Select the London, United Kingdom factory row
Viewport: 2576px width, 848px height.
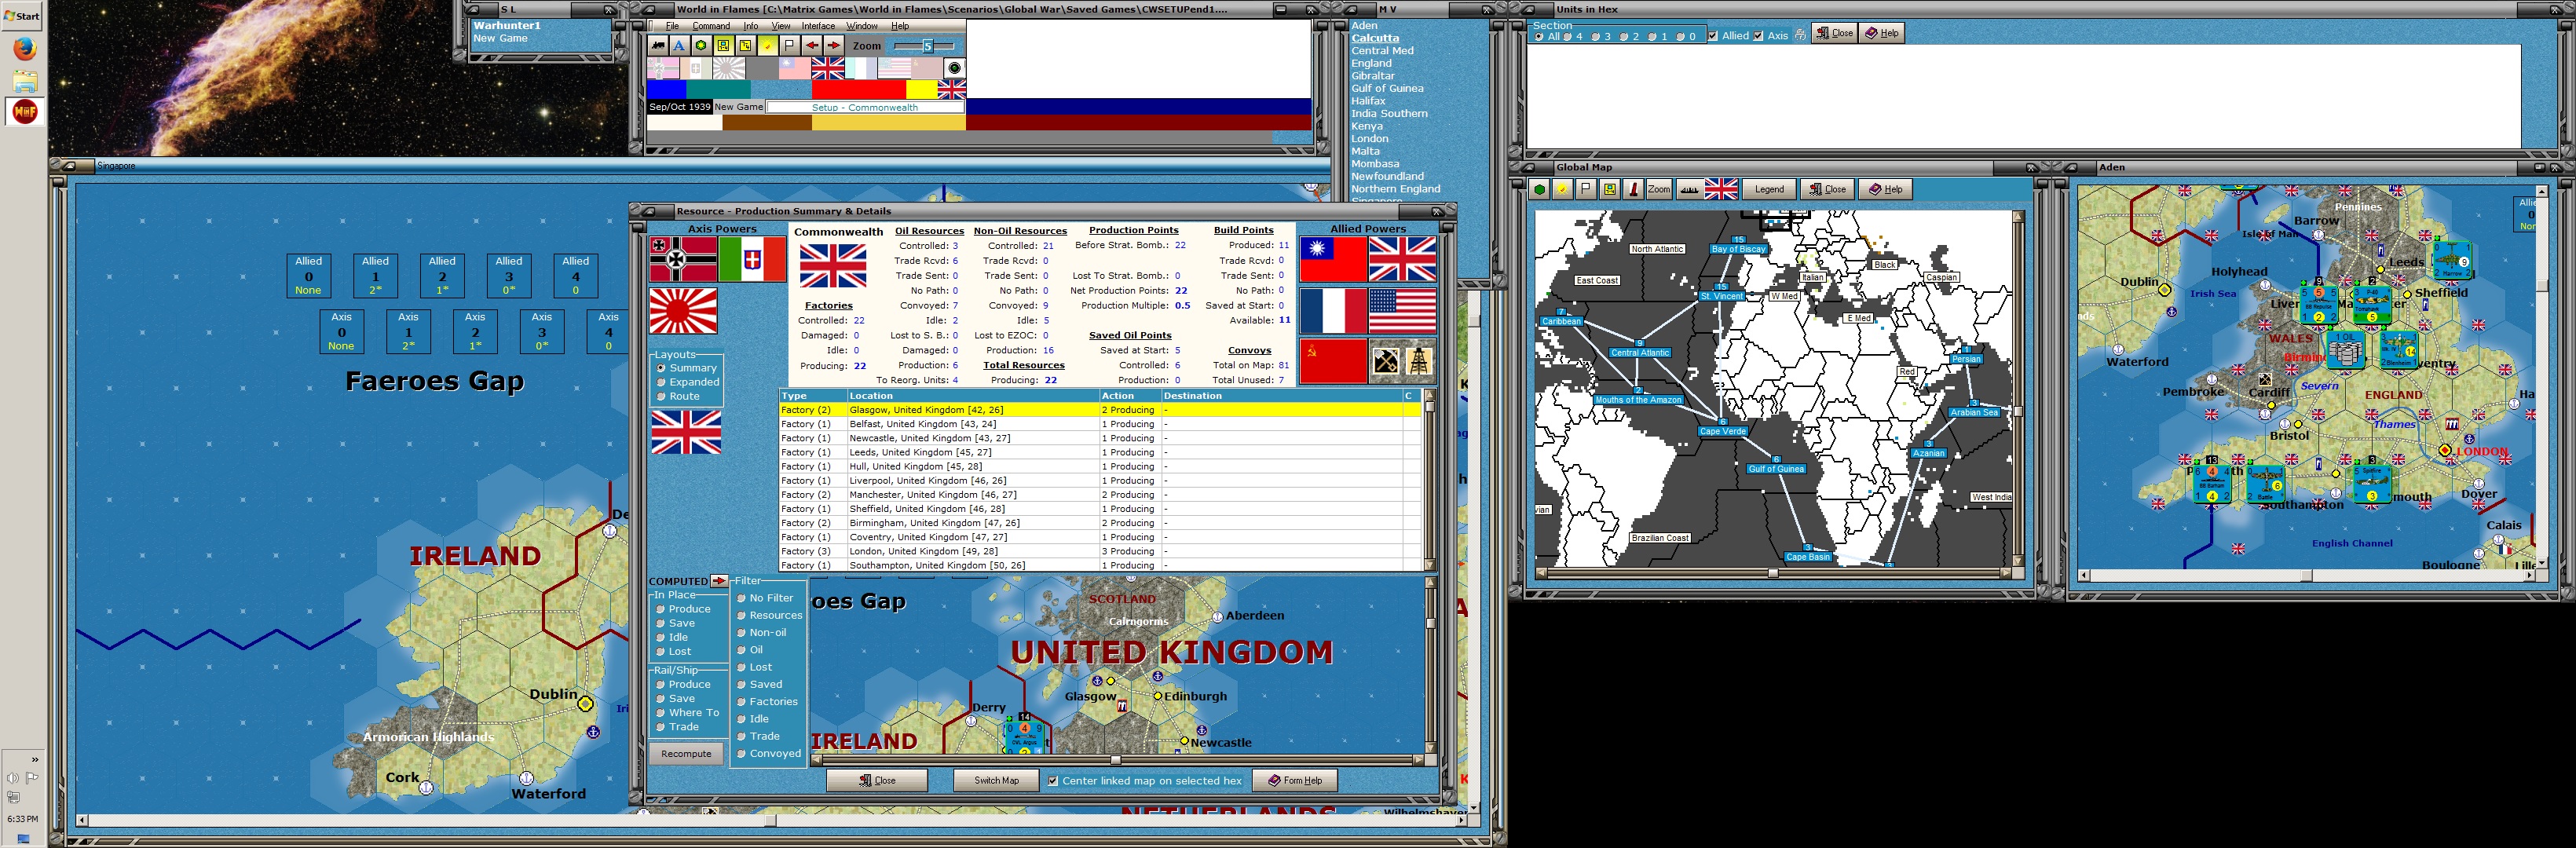click(x=1099, y=551)
